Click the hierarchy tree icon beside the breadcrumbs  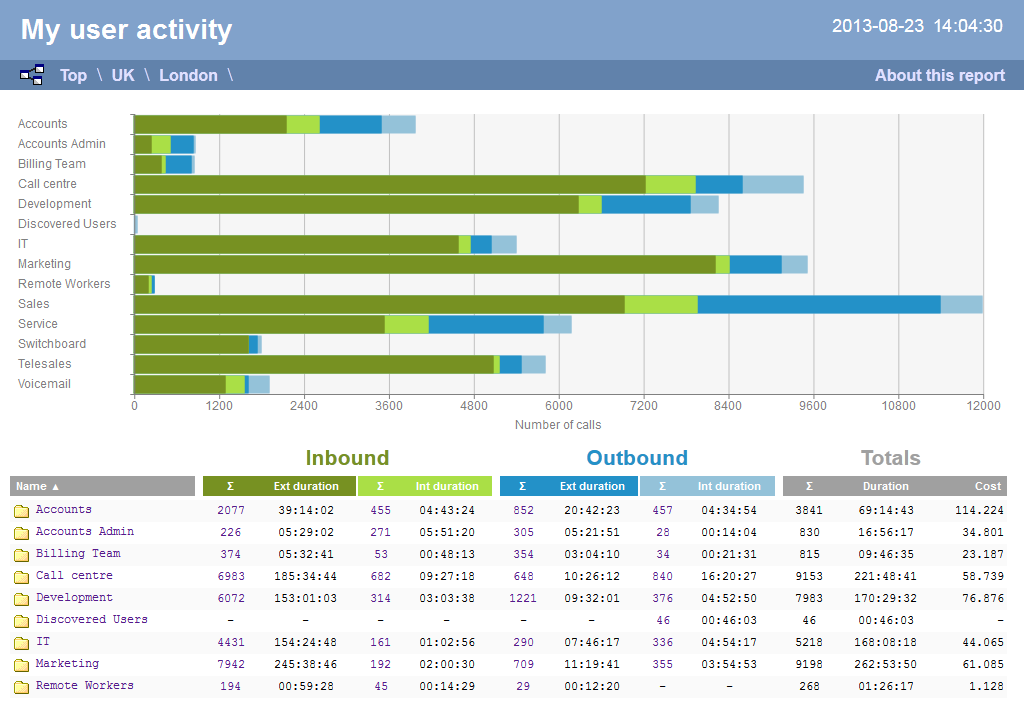pos(31,74)
